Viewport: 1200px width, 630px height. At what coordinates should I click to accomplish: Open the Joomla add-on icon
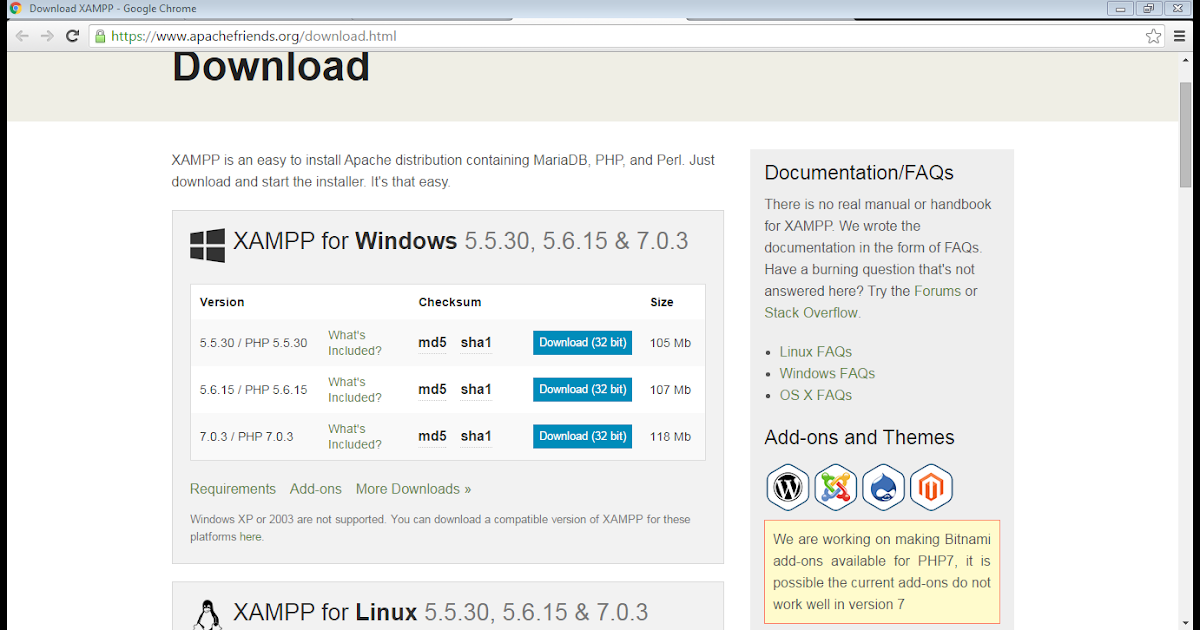(836, 487)
